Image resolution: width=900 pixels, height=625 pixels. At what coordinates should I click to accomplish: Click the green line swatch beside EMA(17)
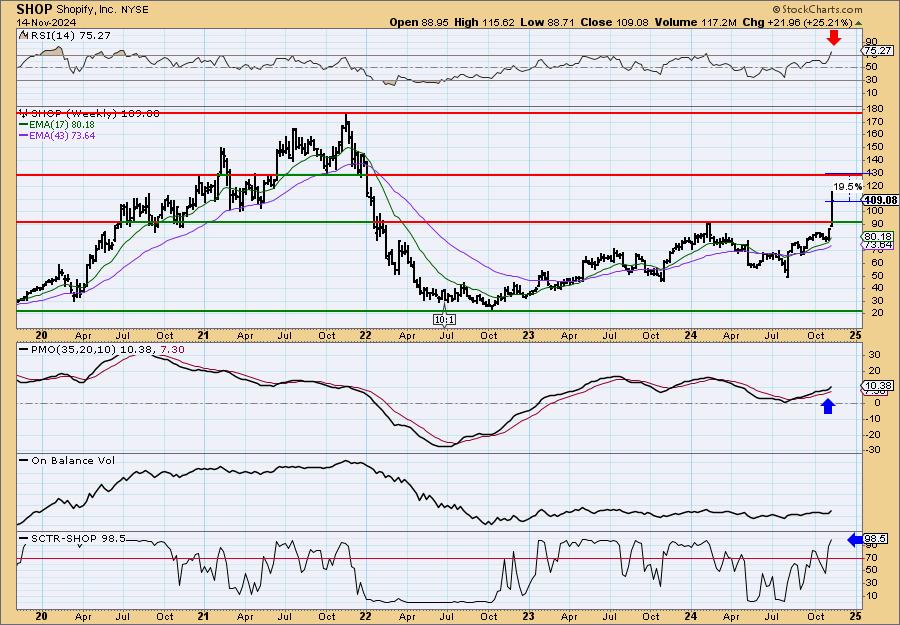coord(23,125)
